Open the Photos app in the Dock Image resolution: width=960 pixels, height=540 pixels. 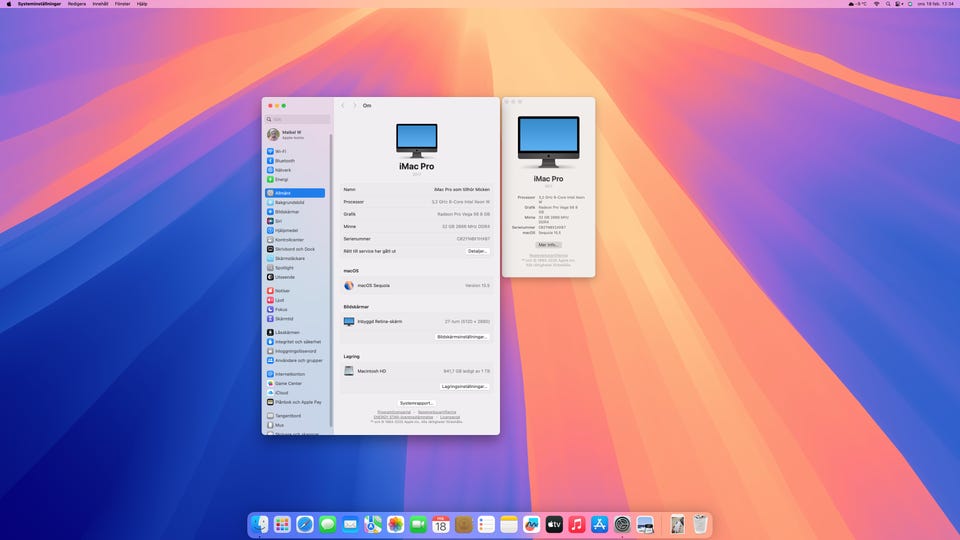[396, 524]
